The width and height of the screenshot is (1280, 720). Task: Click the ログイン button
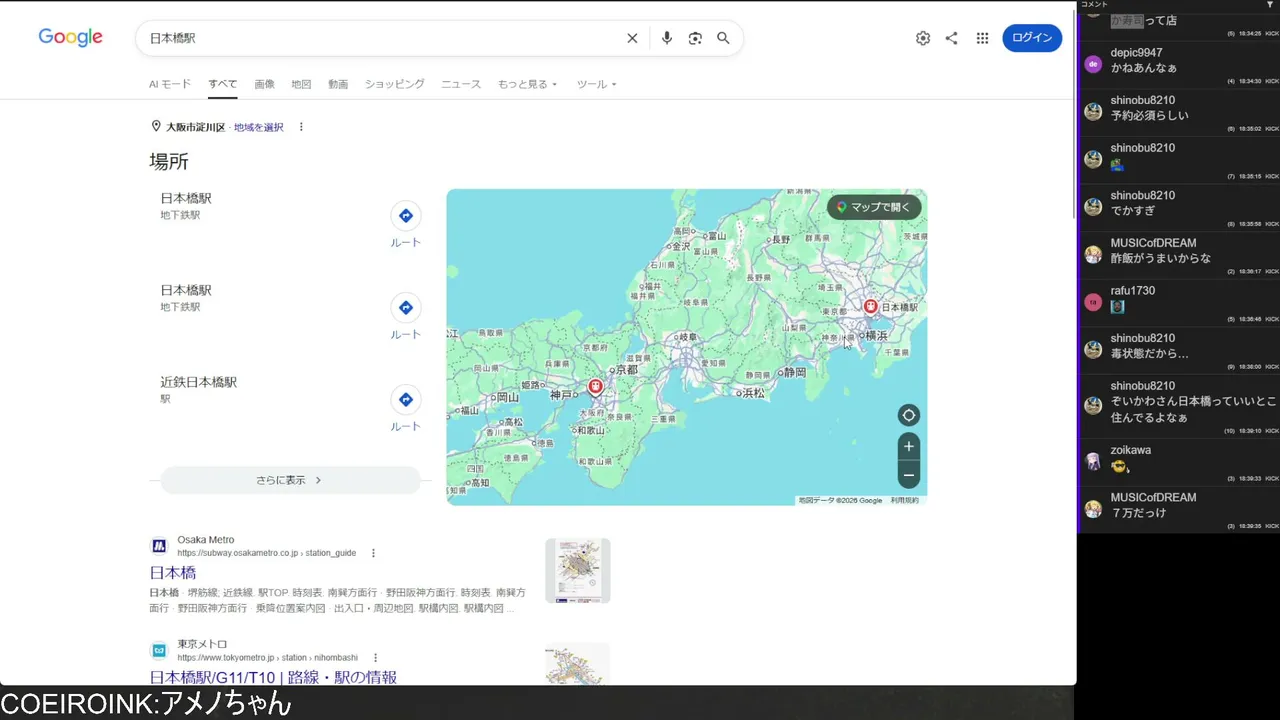point(1032,38)
